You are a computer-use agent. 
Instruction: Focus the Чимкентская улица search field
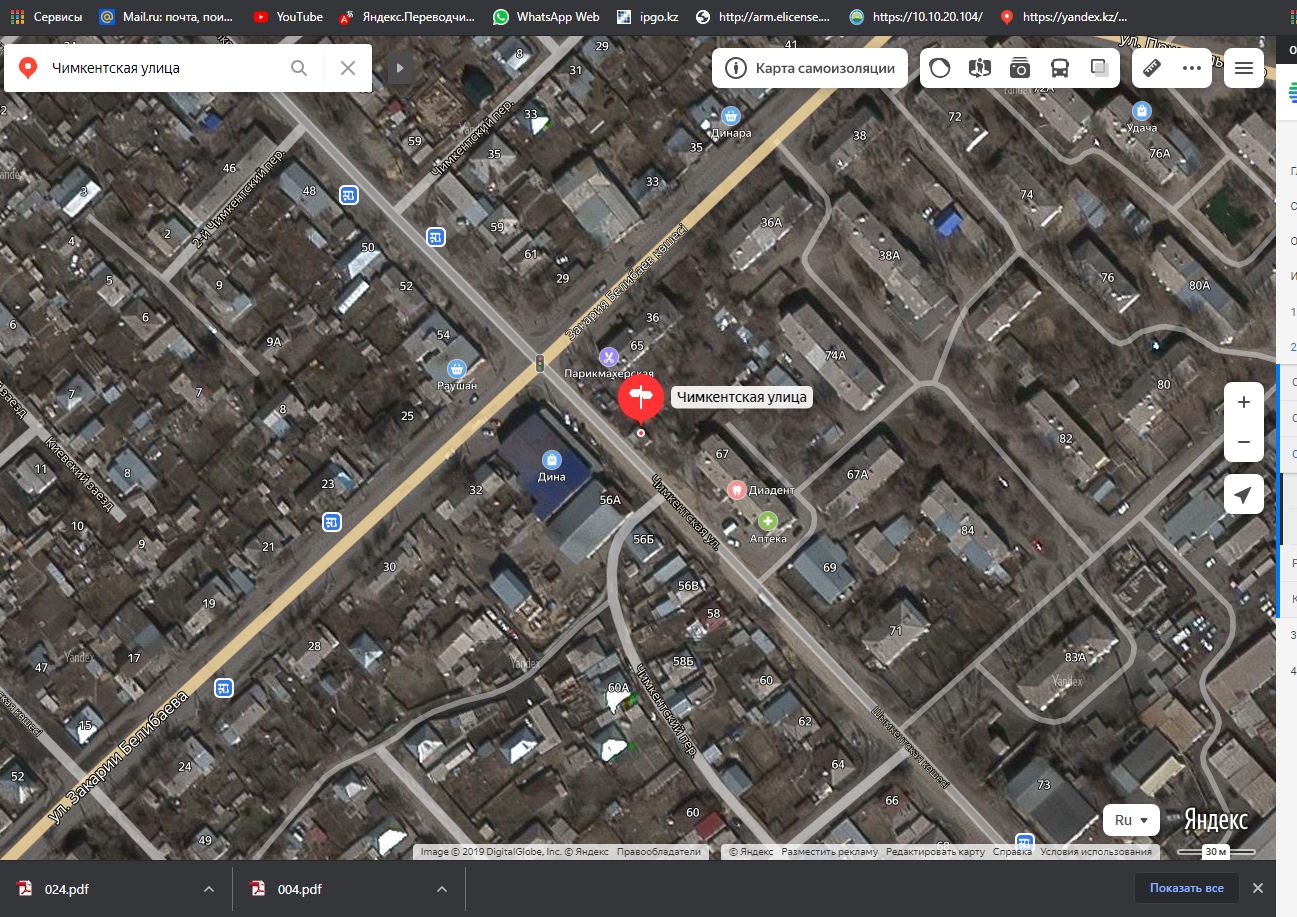165,68
